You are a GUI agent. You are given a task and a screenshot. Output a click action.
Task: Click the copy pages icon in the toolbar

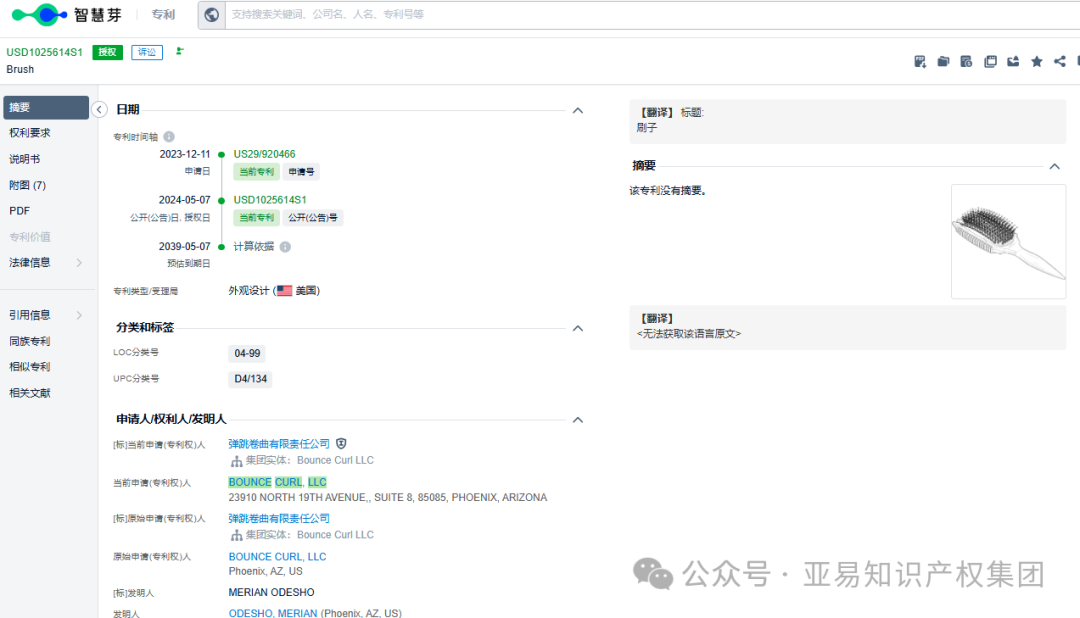point(990,61)
